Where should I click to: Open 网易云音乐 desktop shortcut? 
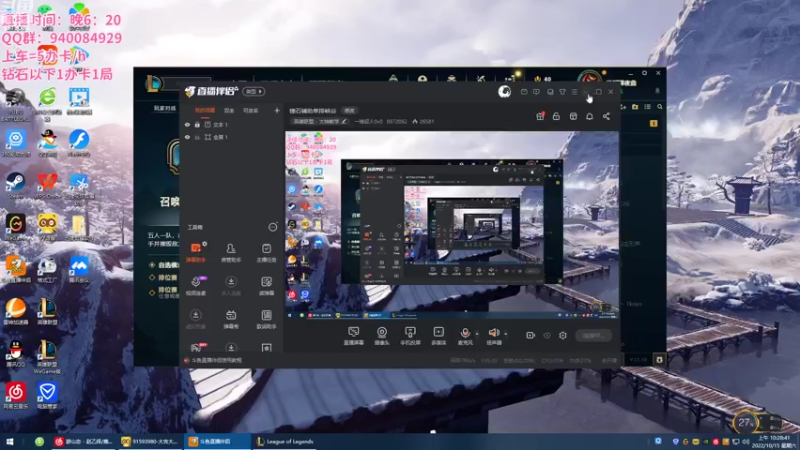15,396
